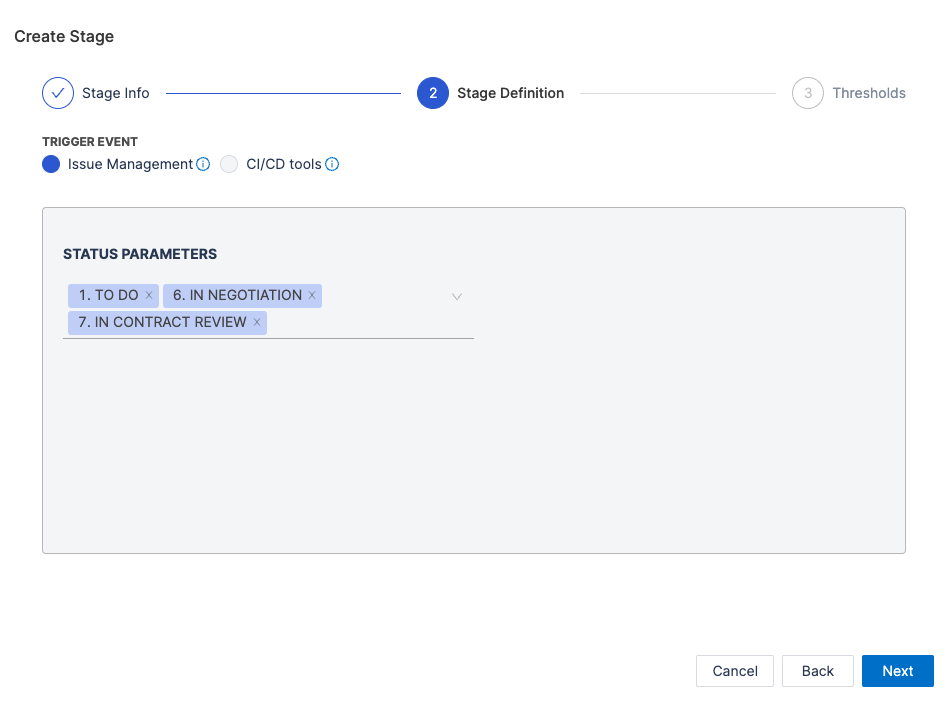Viewport: 947px width, 703px height.
Task: Go to the Stage Info step label
Action: pos(116,93)
